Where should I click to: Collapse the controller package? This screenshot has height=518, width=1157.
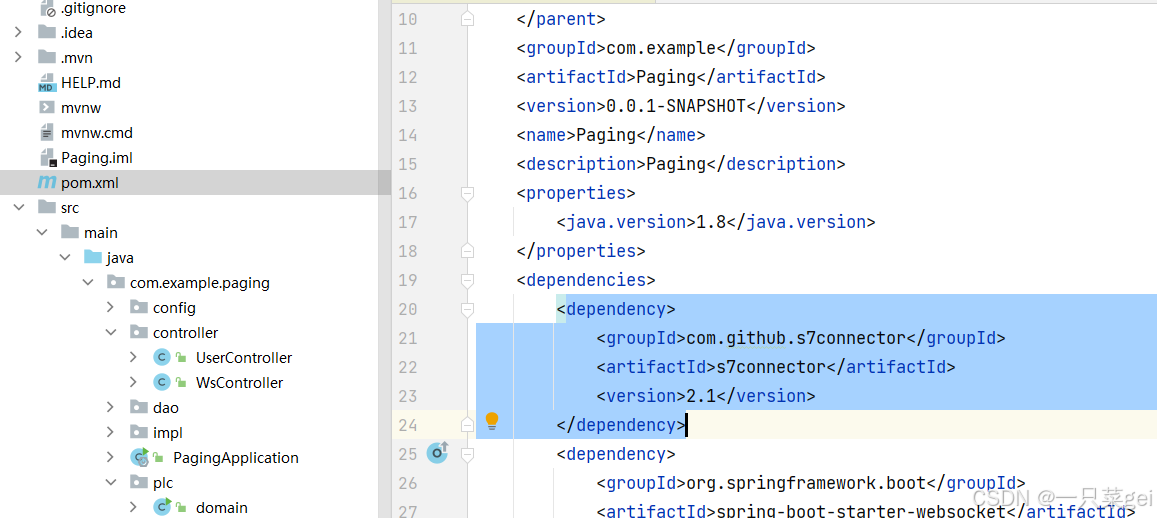point(111,333)
